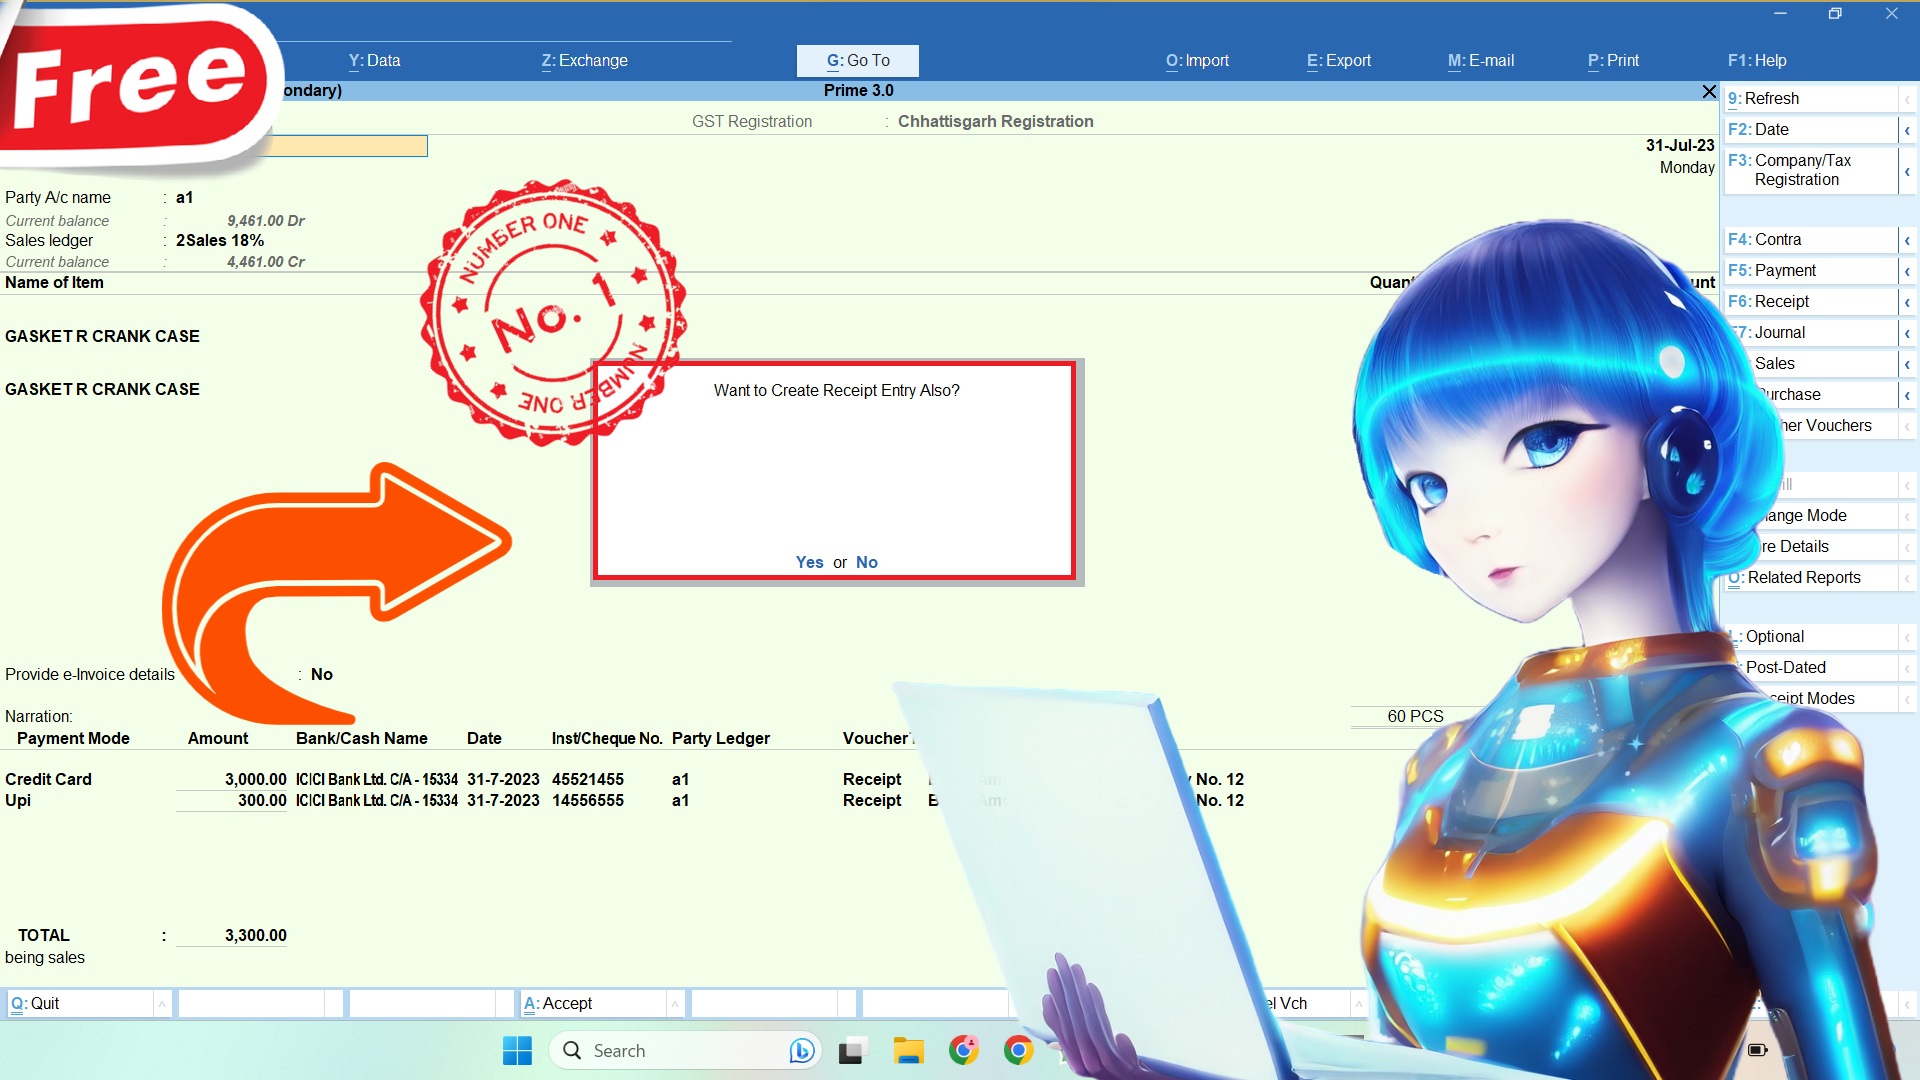Image resolution: width=1920 pixels, height=1080 pixels.
Task: Toggle Provide e-Invoice details setting
Action: pyautogui.click(x=321, y=674)
